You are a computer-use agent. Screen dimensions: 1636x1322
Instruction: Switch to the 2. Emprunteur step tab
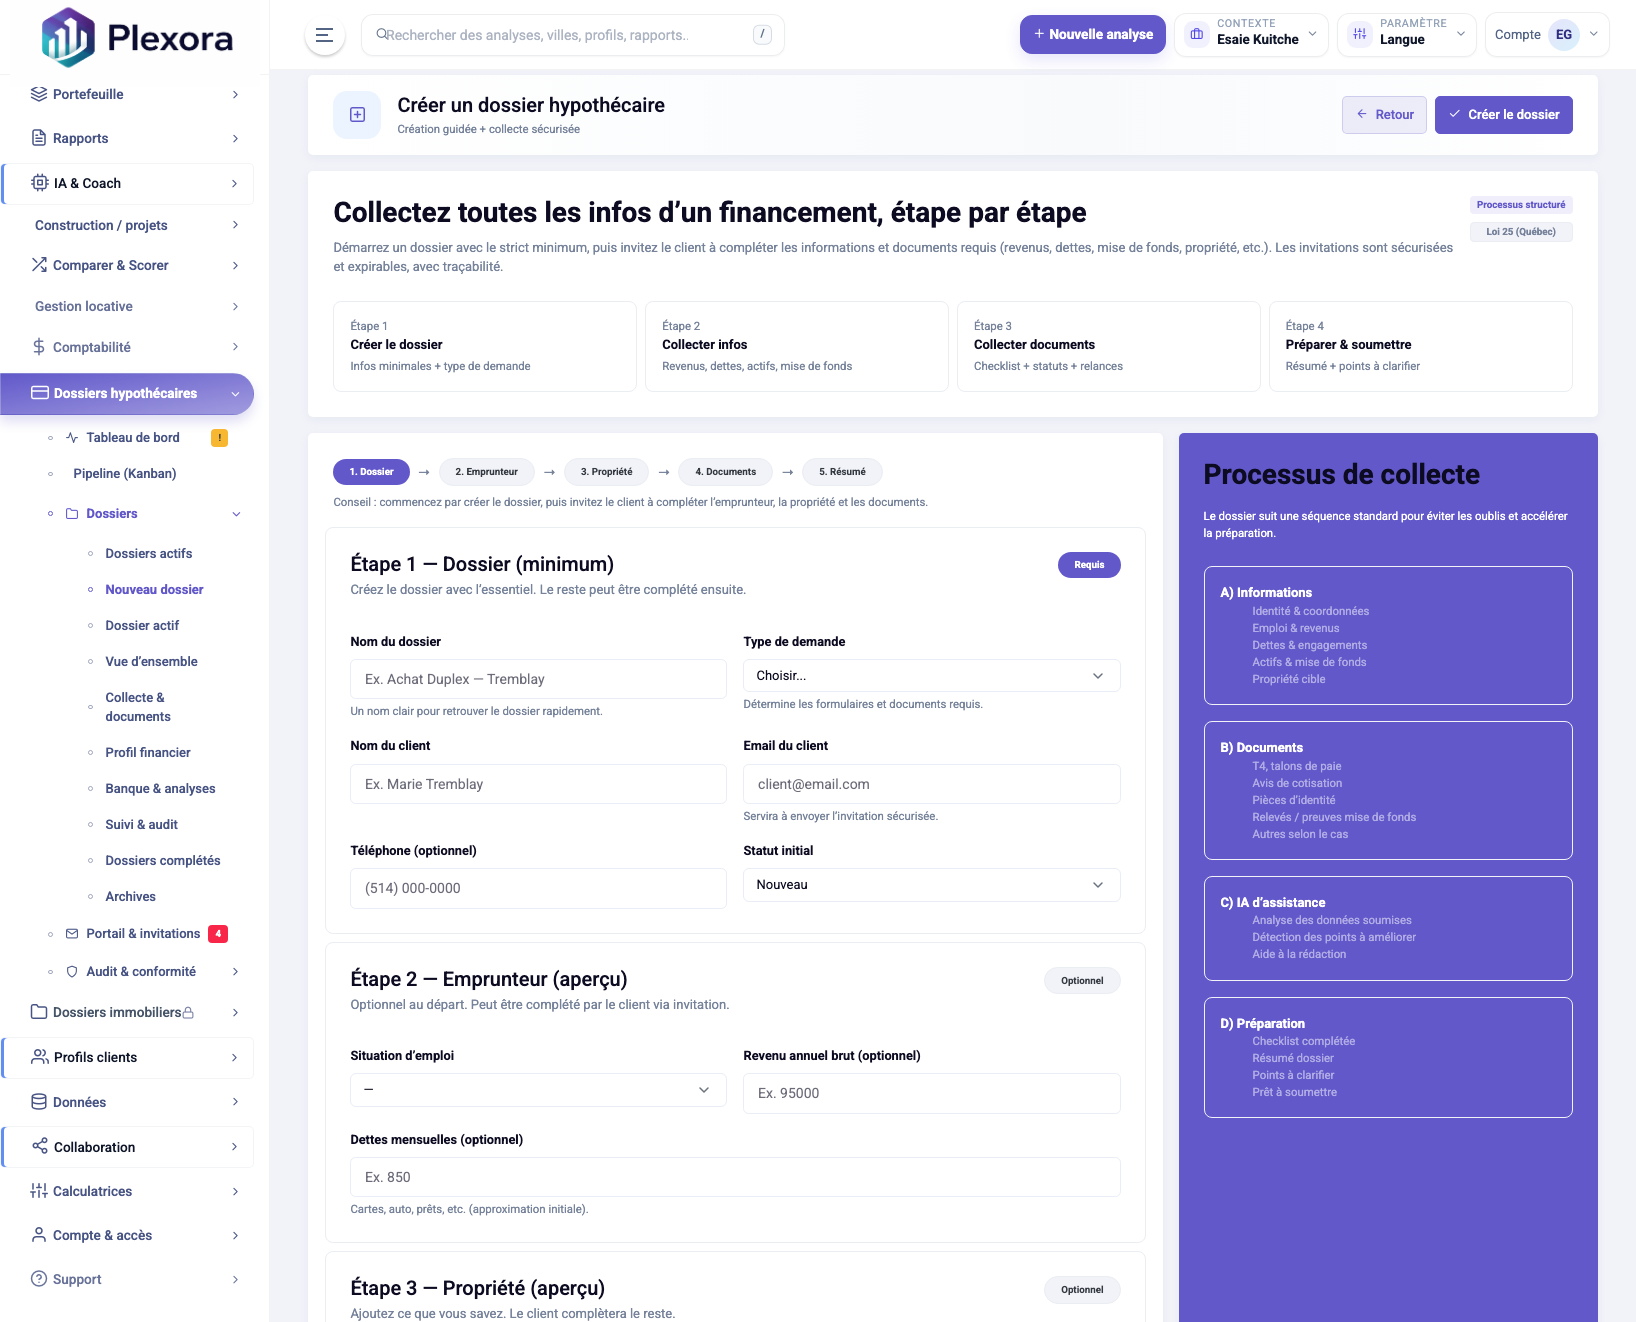click(x=486, y=472)
